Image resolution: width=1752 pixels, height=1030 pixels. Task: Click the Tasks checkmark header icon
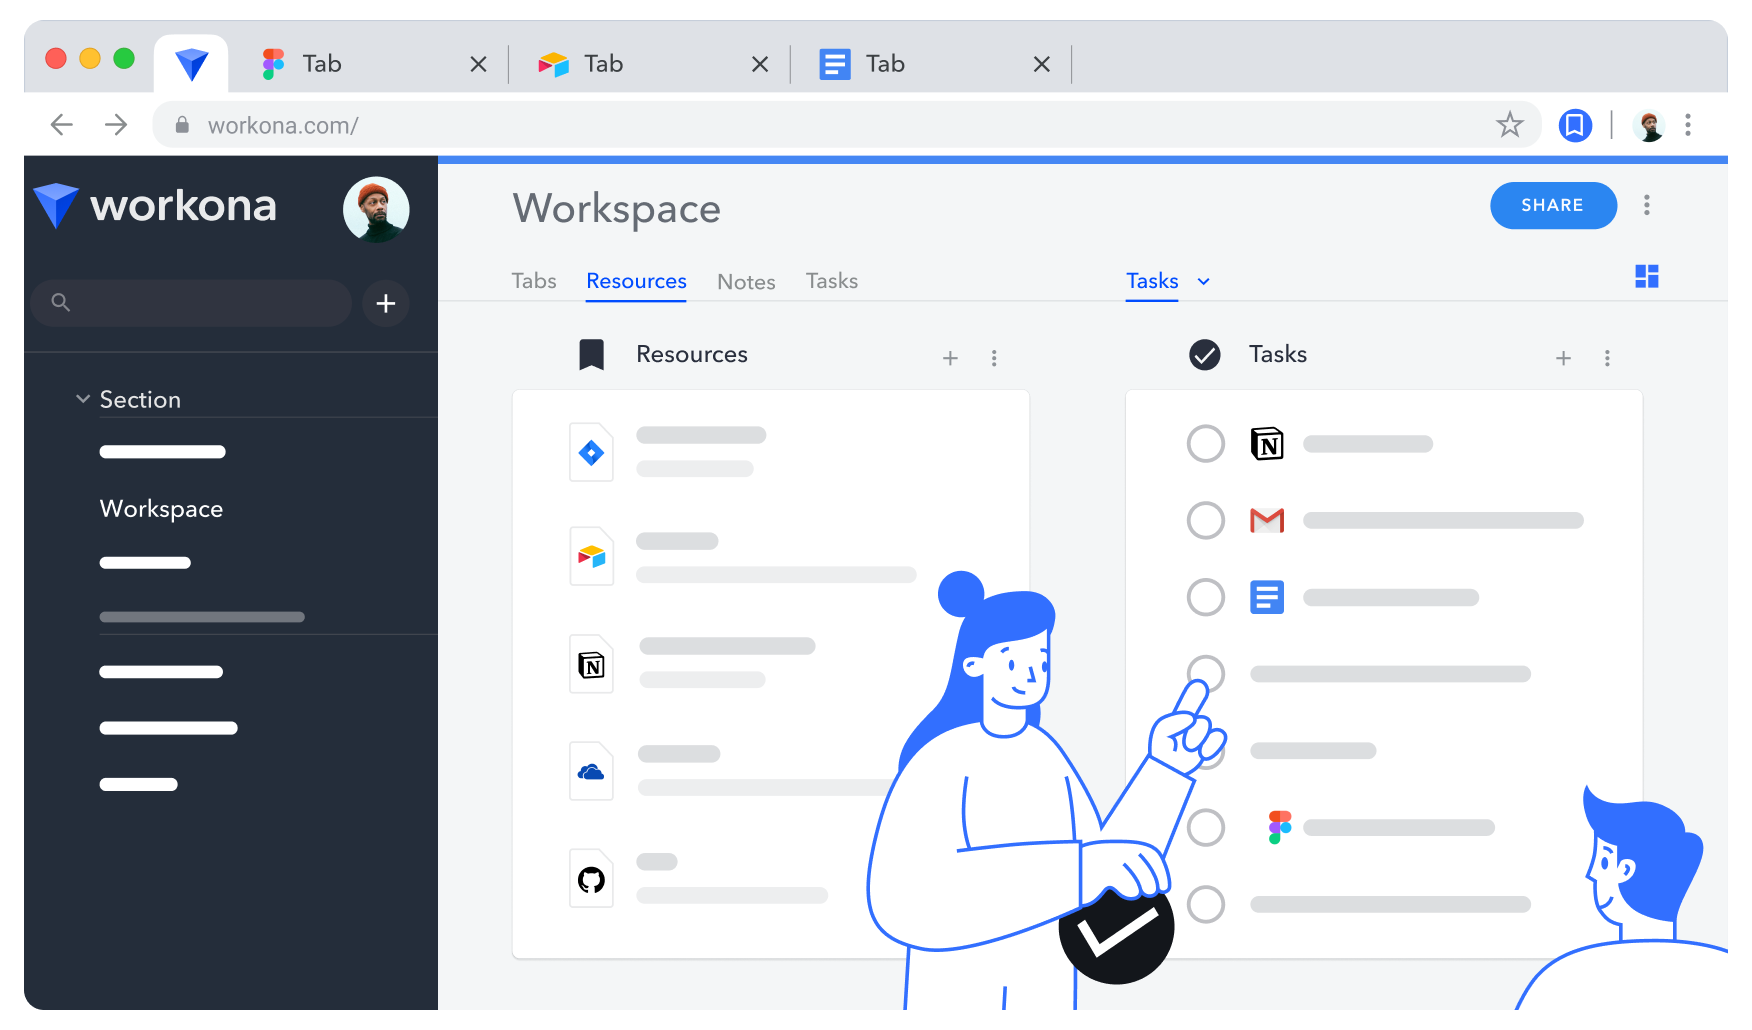[1205, 355]
